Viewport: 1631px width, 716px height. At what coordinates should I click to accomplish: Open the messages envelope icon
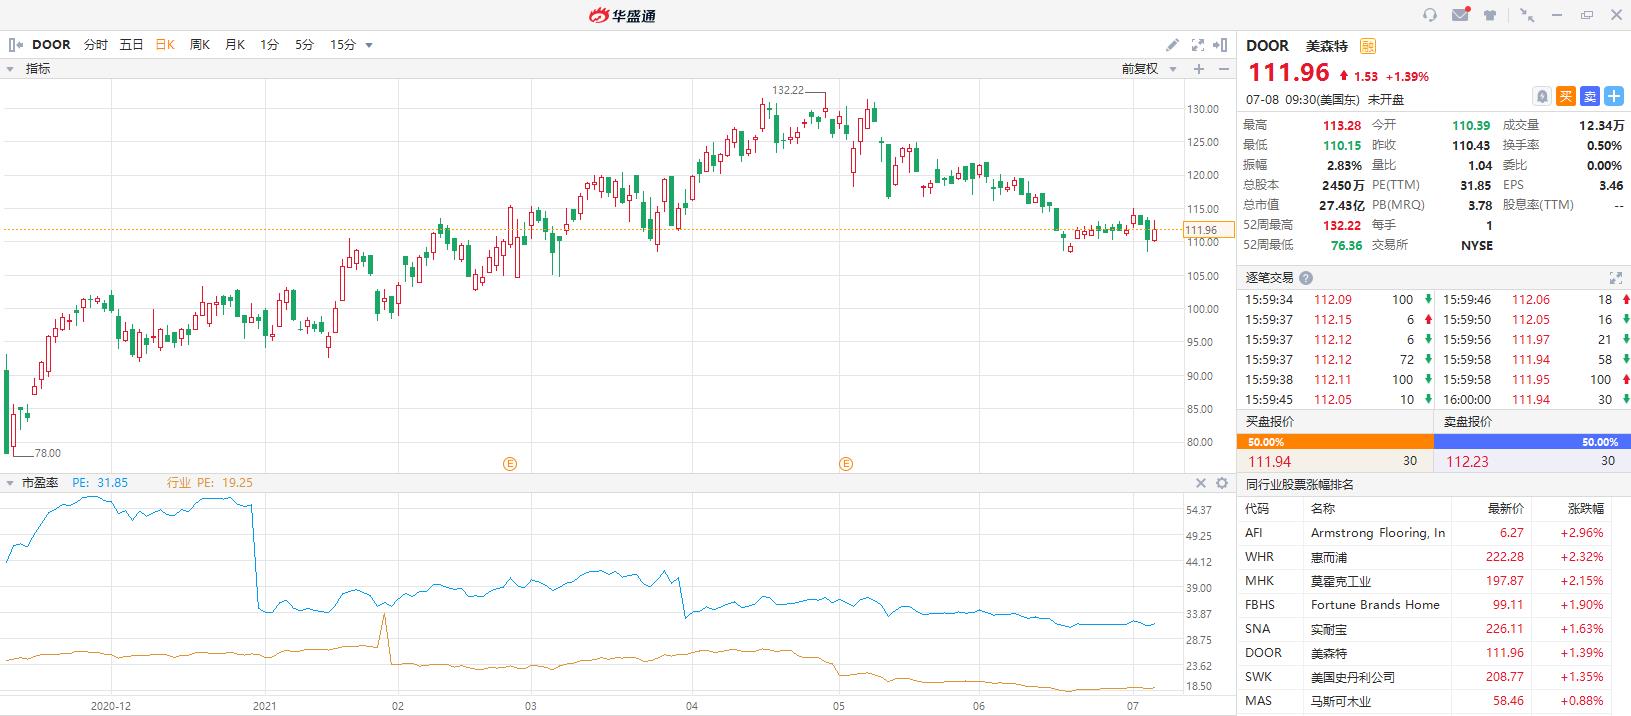tap(1461, 15)
